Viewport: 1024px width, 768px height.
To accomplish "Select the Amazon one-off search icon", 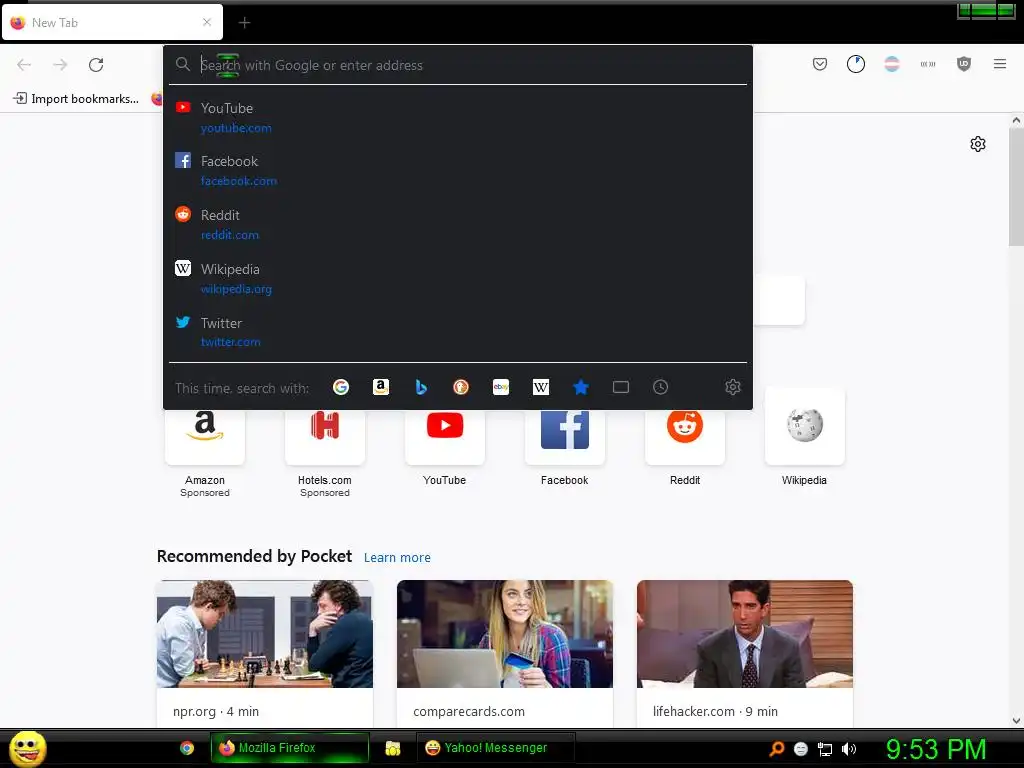I will pyautogui.click(x=381, y=387).
